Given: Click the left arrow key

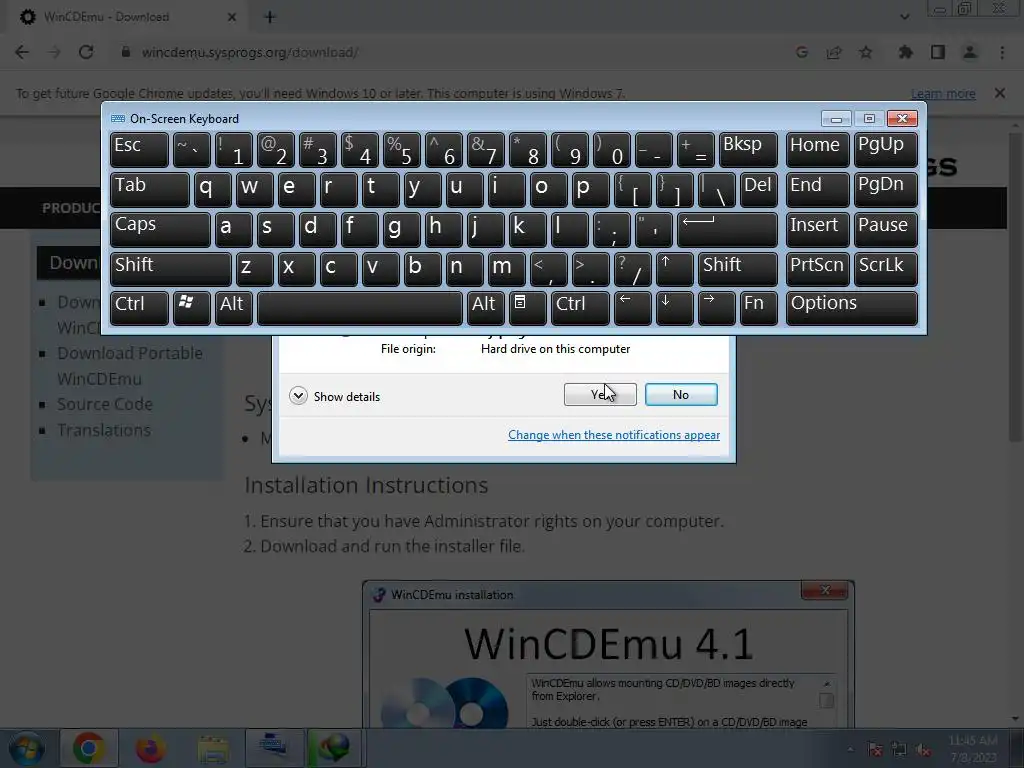Looking at the screenshot, I should [632, 308].
